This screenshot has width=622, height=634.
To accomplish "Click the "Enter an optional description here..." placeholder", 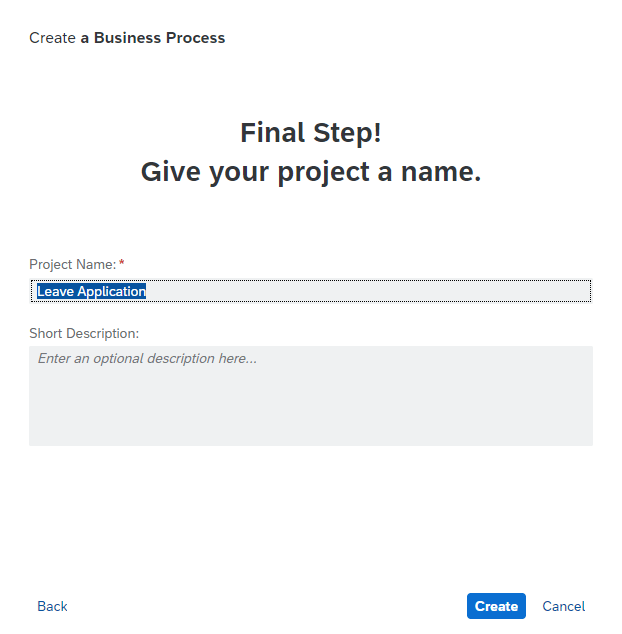I will [147, 358].
